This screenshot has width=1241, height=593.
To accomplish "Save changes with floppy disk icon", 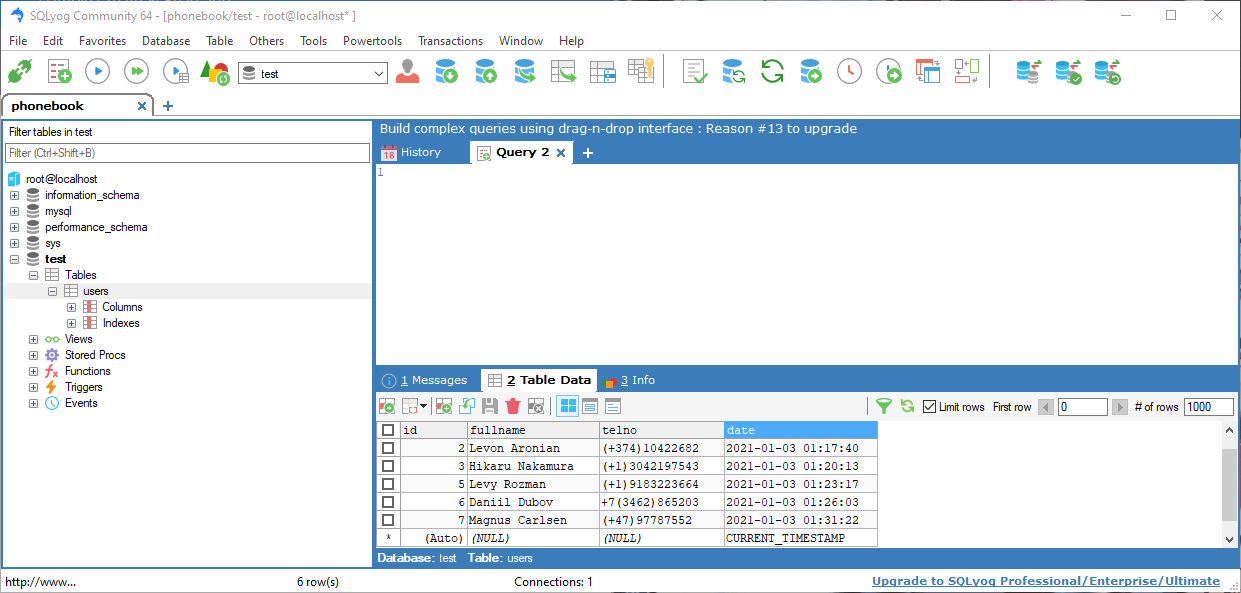I will pyautogui.click(x=490, y=406).
